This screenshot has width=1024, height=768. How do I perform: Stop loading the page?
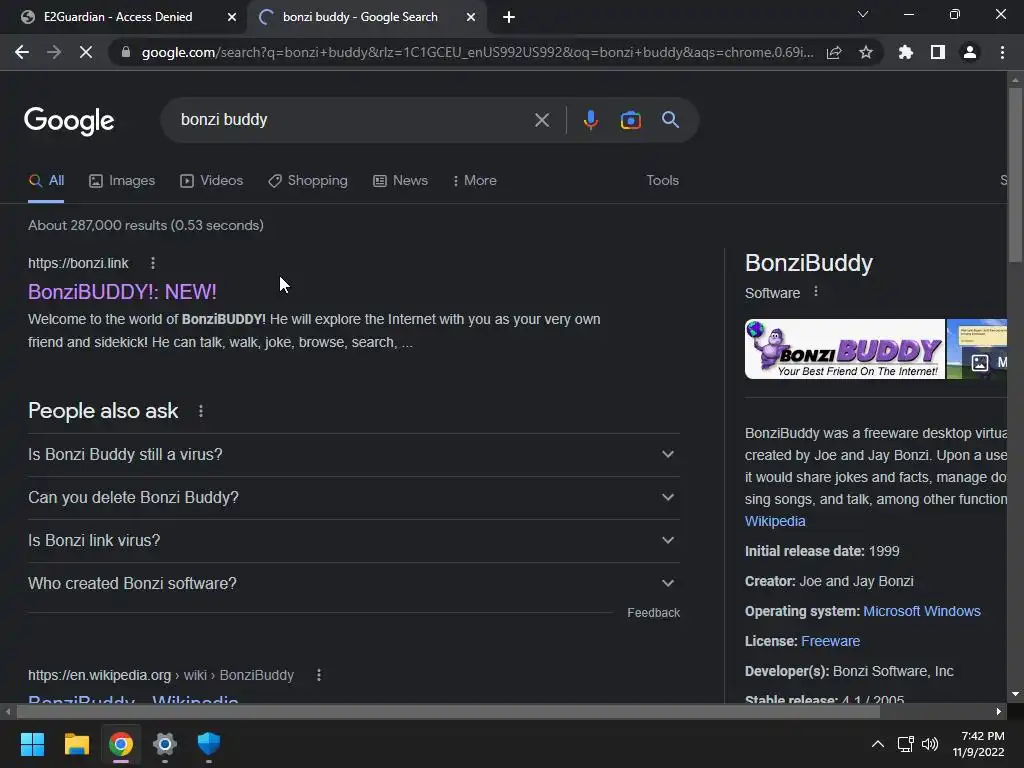[86, 52]
